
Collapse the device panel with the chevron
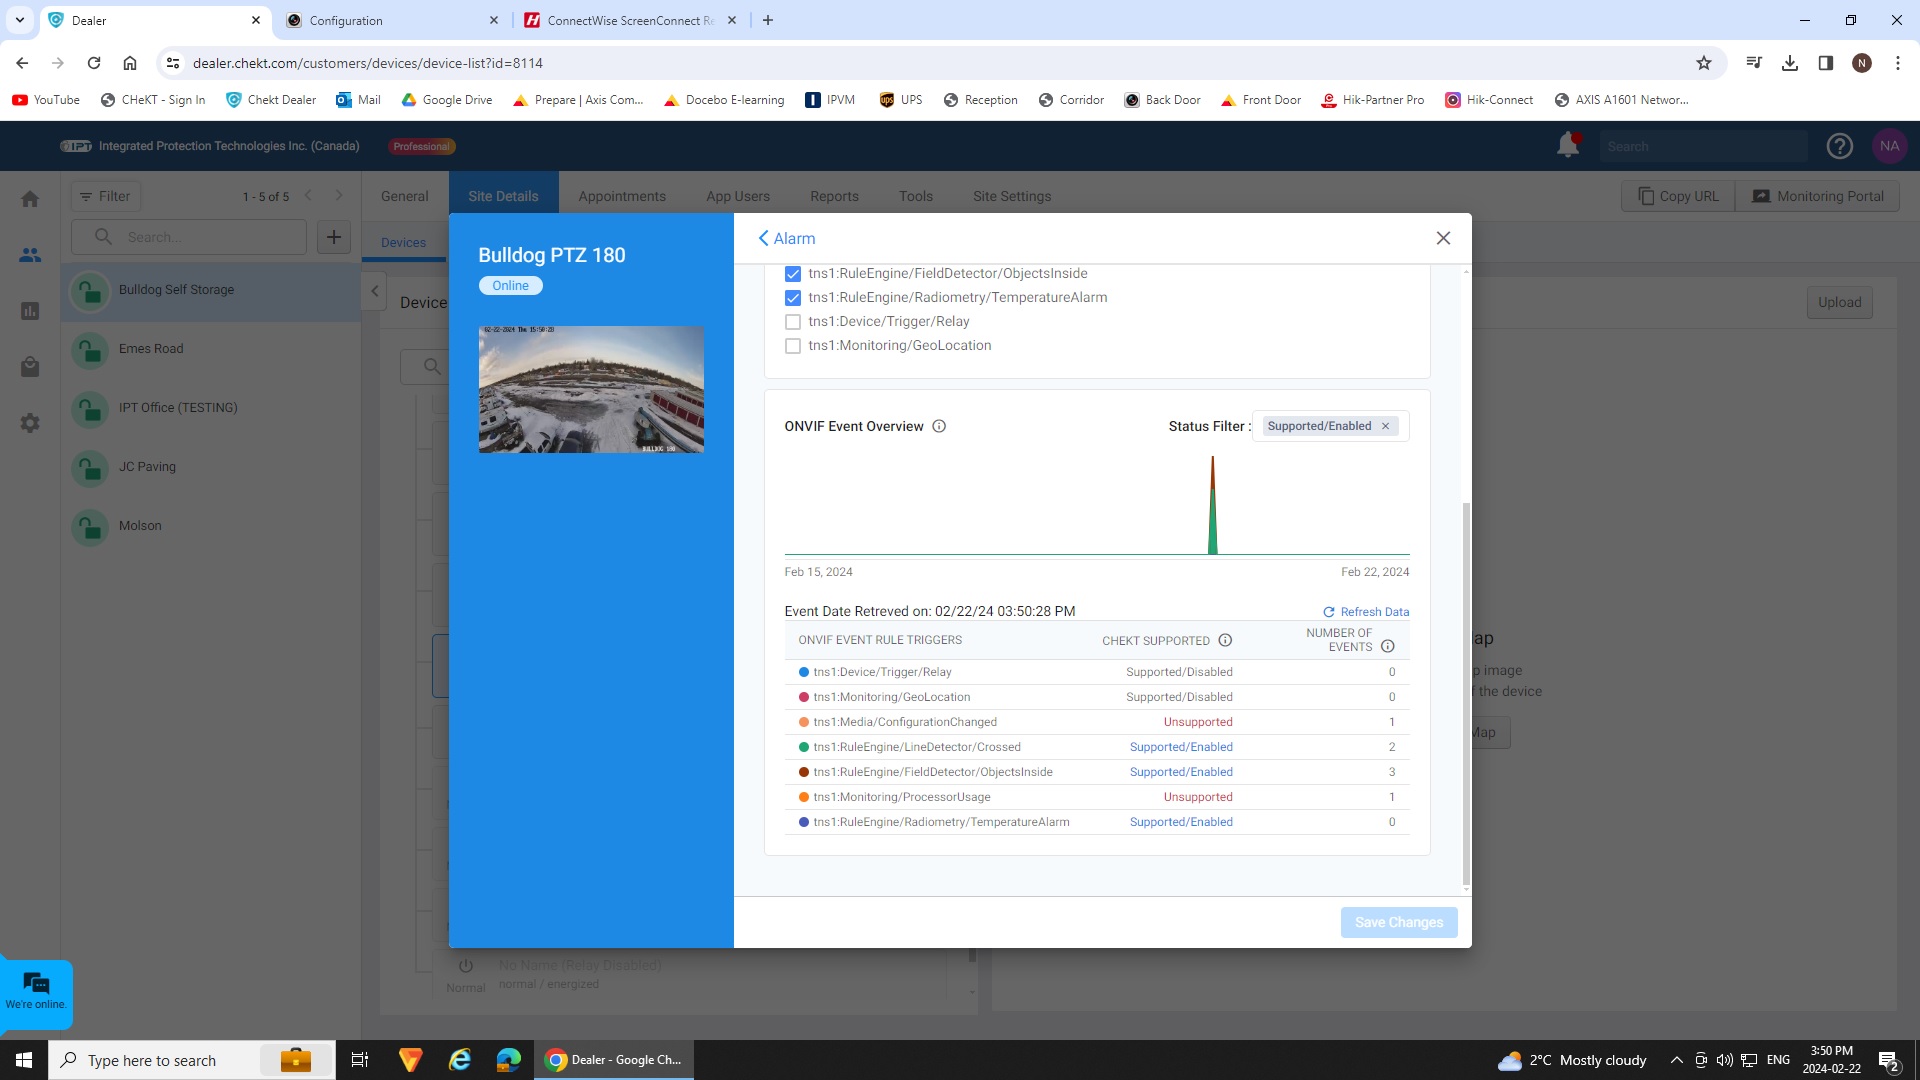coord(375,291)
